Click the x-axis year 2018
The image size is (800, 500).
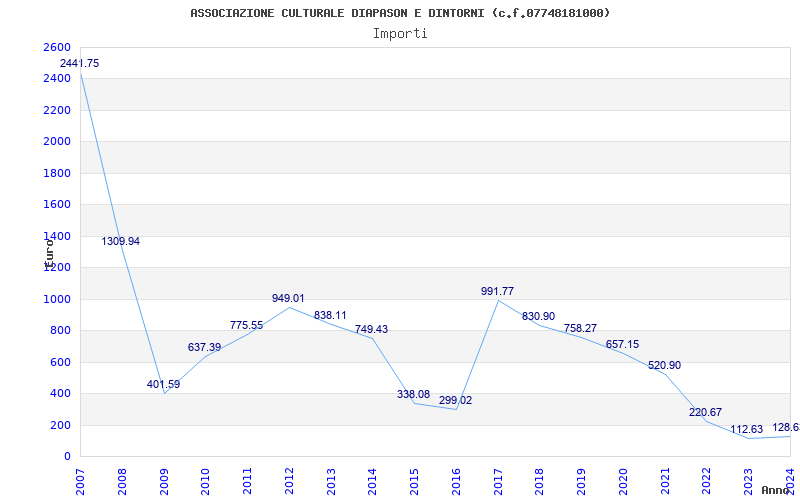pos(540,482)
